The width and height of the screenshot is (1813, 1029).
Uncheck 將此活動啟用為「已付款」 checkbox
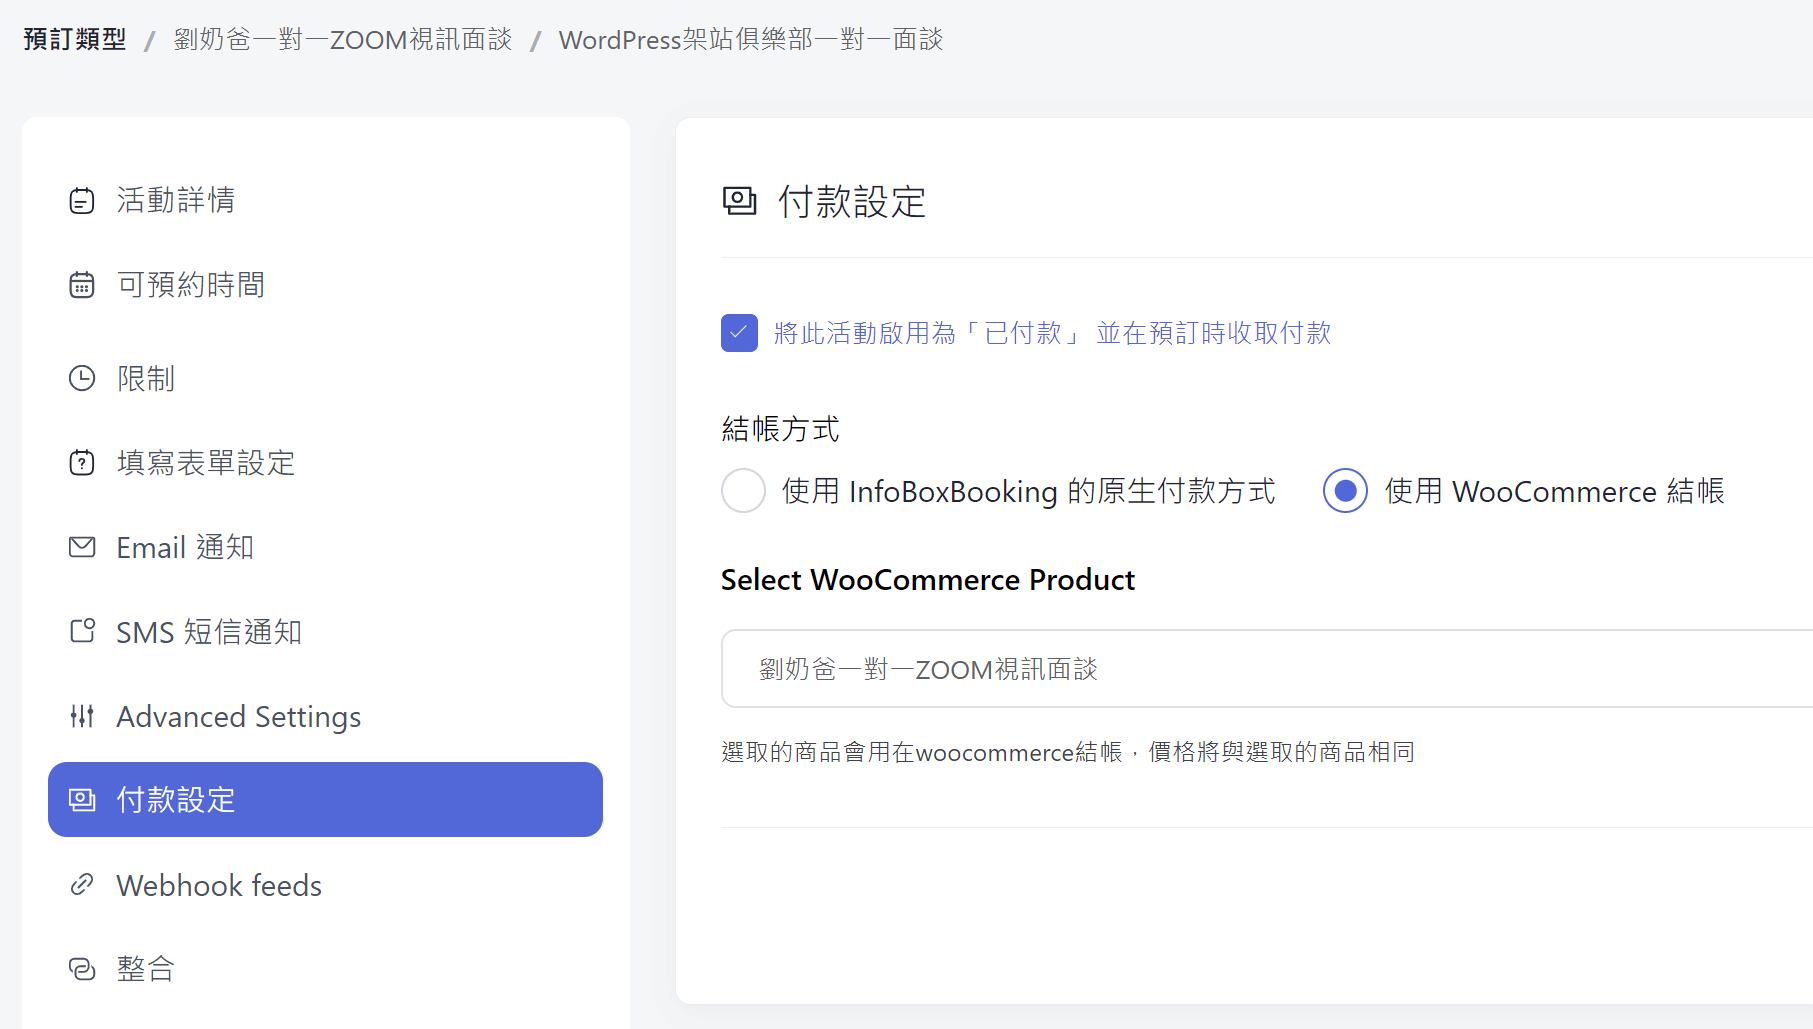coord(740,333)
